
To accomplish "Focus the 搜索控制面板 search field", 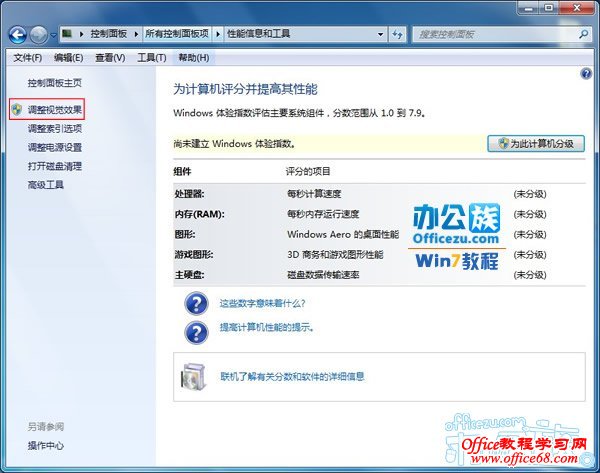I will (496, 34).
